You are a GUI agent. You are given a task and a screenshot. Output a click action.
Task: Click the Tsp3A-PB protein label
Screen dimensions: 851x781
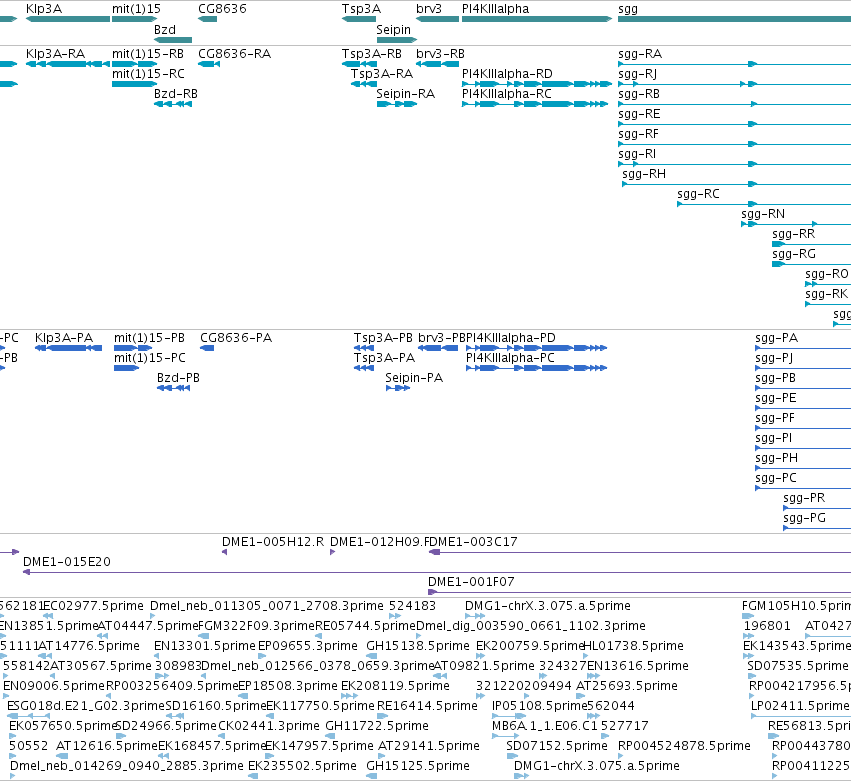[383, 338]
